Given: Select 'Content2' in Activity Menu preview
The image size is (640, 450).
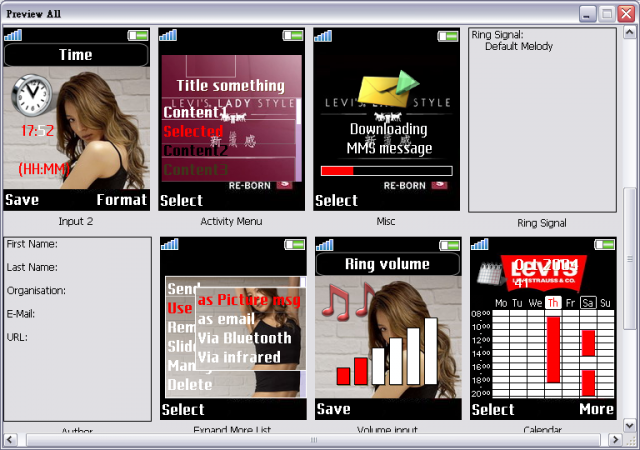Looking at the screenshot, I should pyautogui.click(x=196, y=151).
